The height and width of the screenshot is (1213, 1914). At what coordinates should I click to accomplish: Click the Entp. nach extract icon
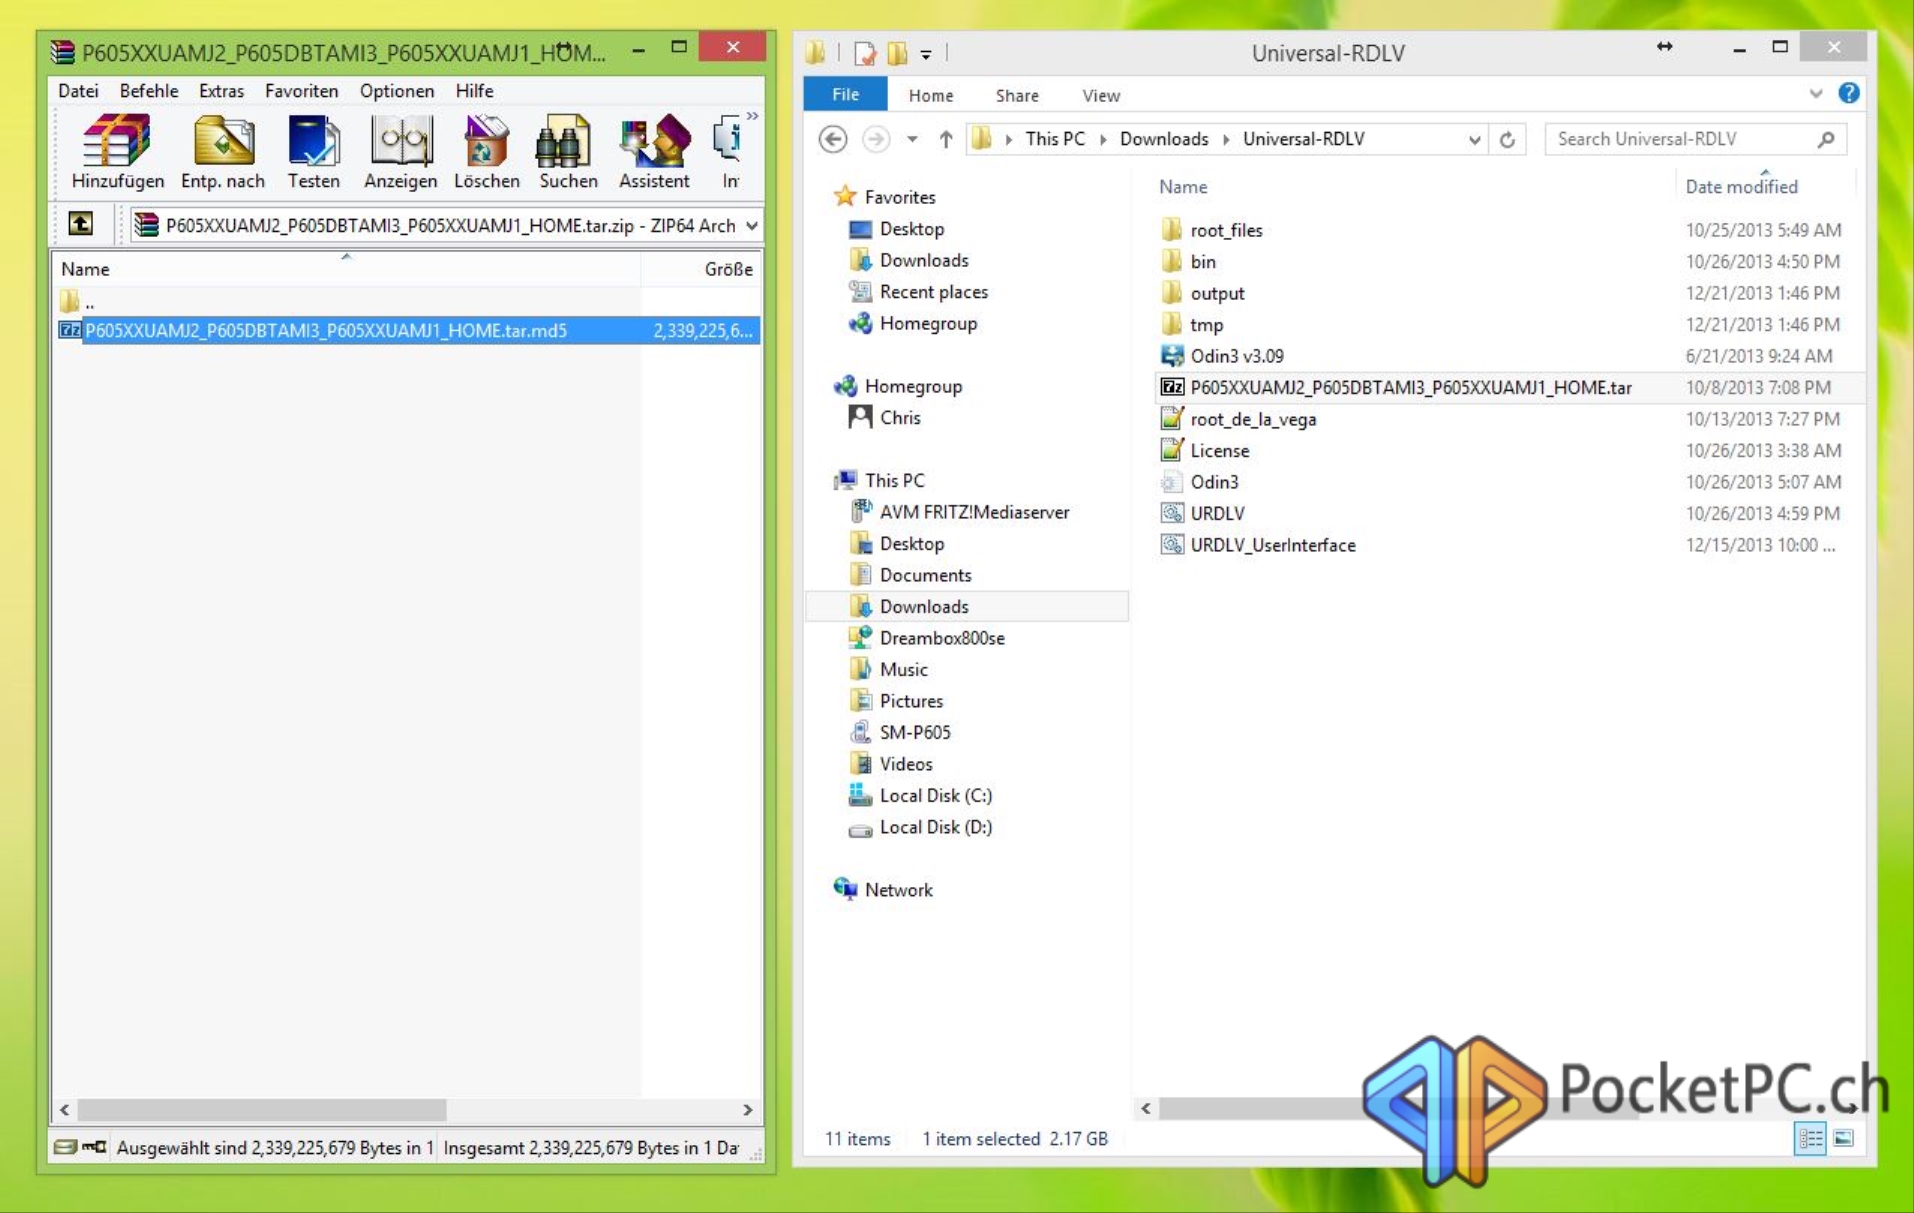point(223,151)
